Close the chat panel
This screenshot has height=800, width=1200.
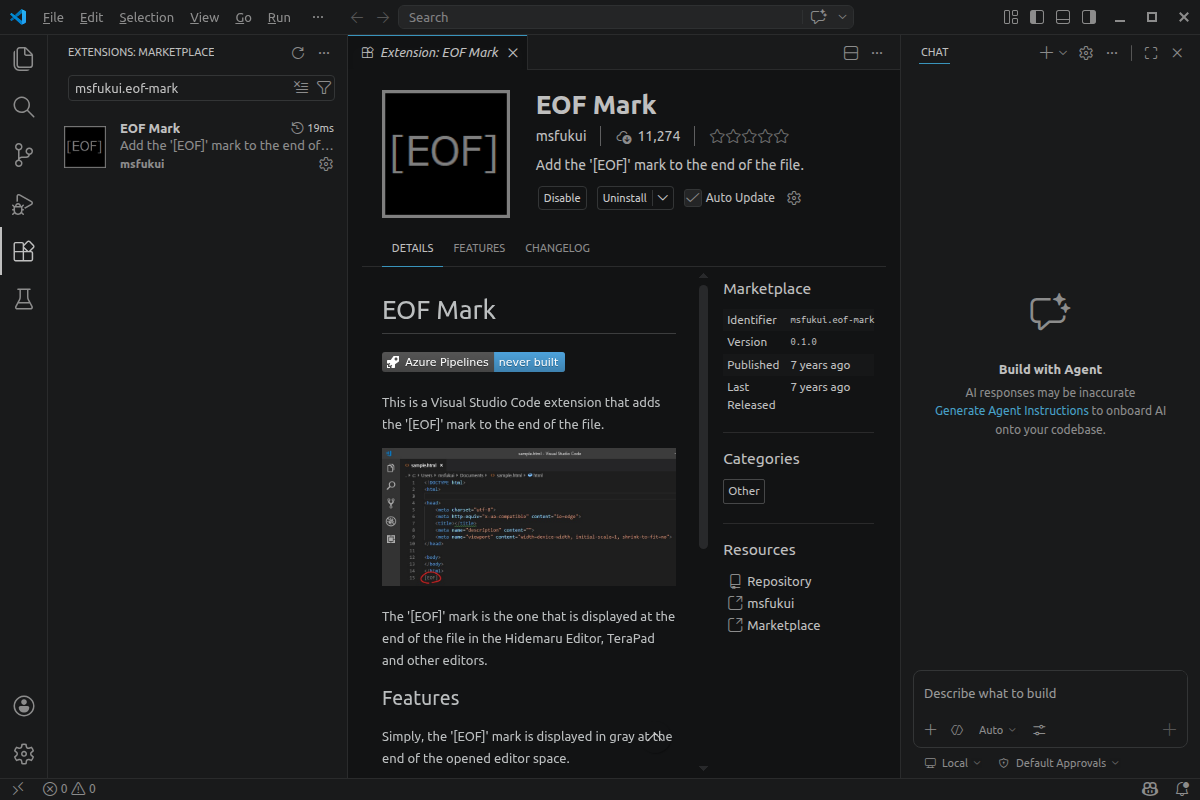(1177, 53)
